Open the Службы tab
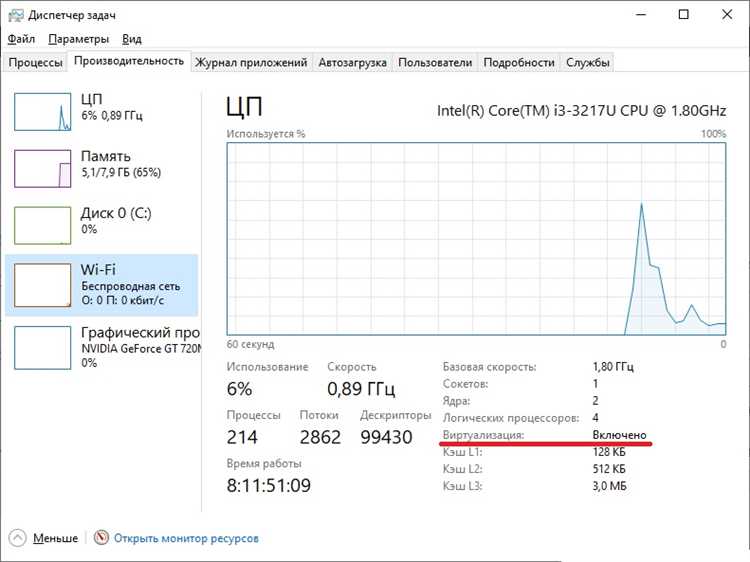750x562 pixels. click(x=587, y=62)
